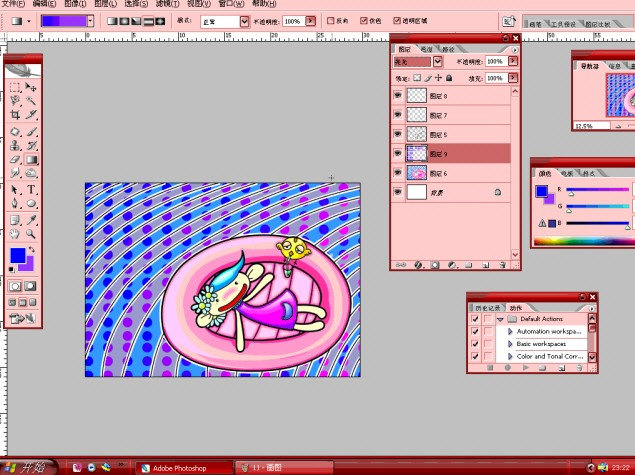This screenshot has width=635, height=475.
Task: Open layer opacity slider arrow
Action: coord(513,61)
